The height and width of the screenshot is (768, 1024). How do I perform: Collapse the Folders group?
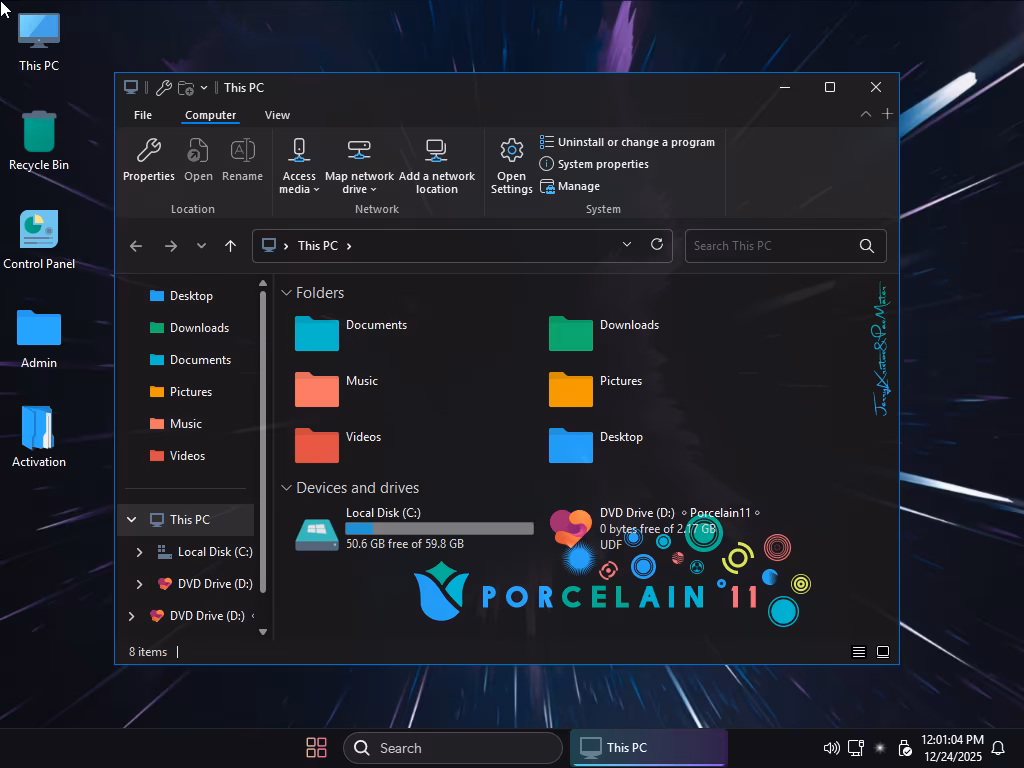pyautogui.click(x=287, y=293)
